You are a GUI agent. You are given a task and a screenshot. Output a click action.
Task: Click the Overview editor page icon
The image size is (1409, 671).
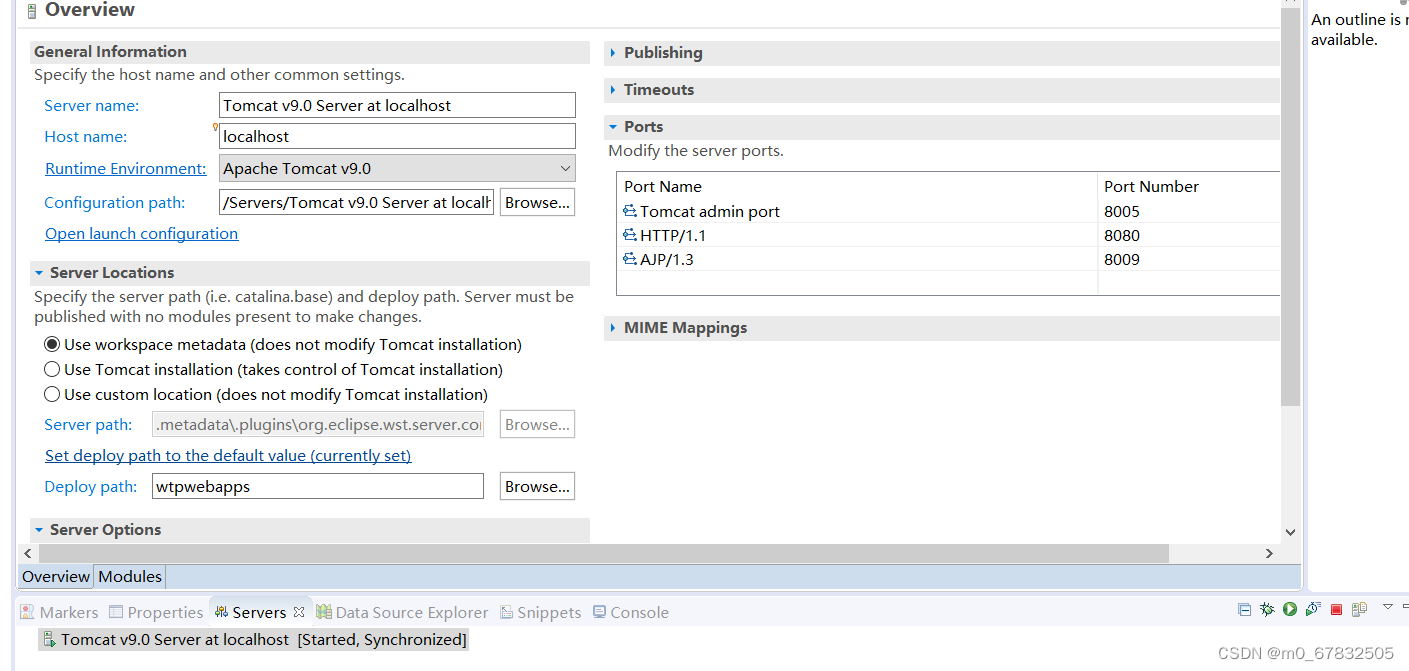(x=32, y=11)
